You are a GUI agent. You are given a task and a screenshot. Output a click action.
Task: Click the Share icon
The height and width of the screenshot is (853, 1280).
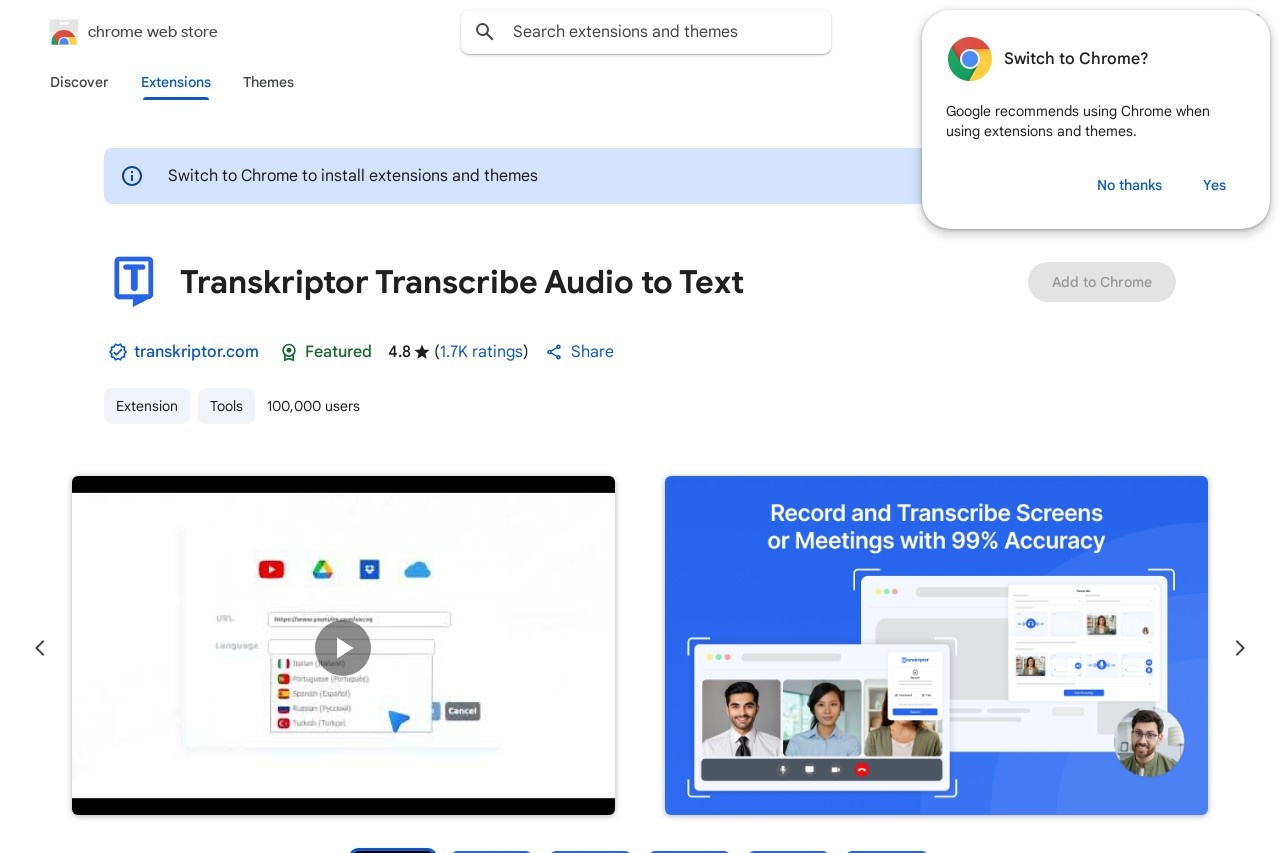tap(554, 352)
